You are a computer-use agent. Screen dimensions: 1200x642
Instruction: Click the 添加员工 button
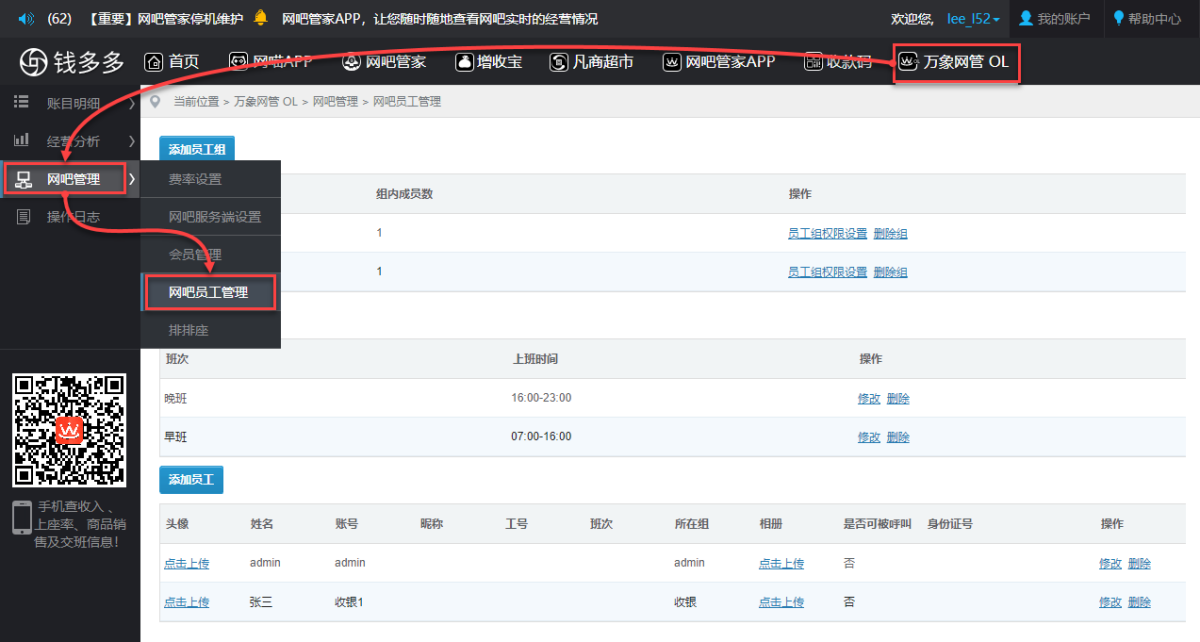(191, 480)
